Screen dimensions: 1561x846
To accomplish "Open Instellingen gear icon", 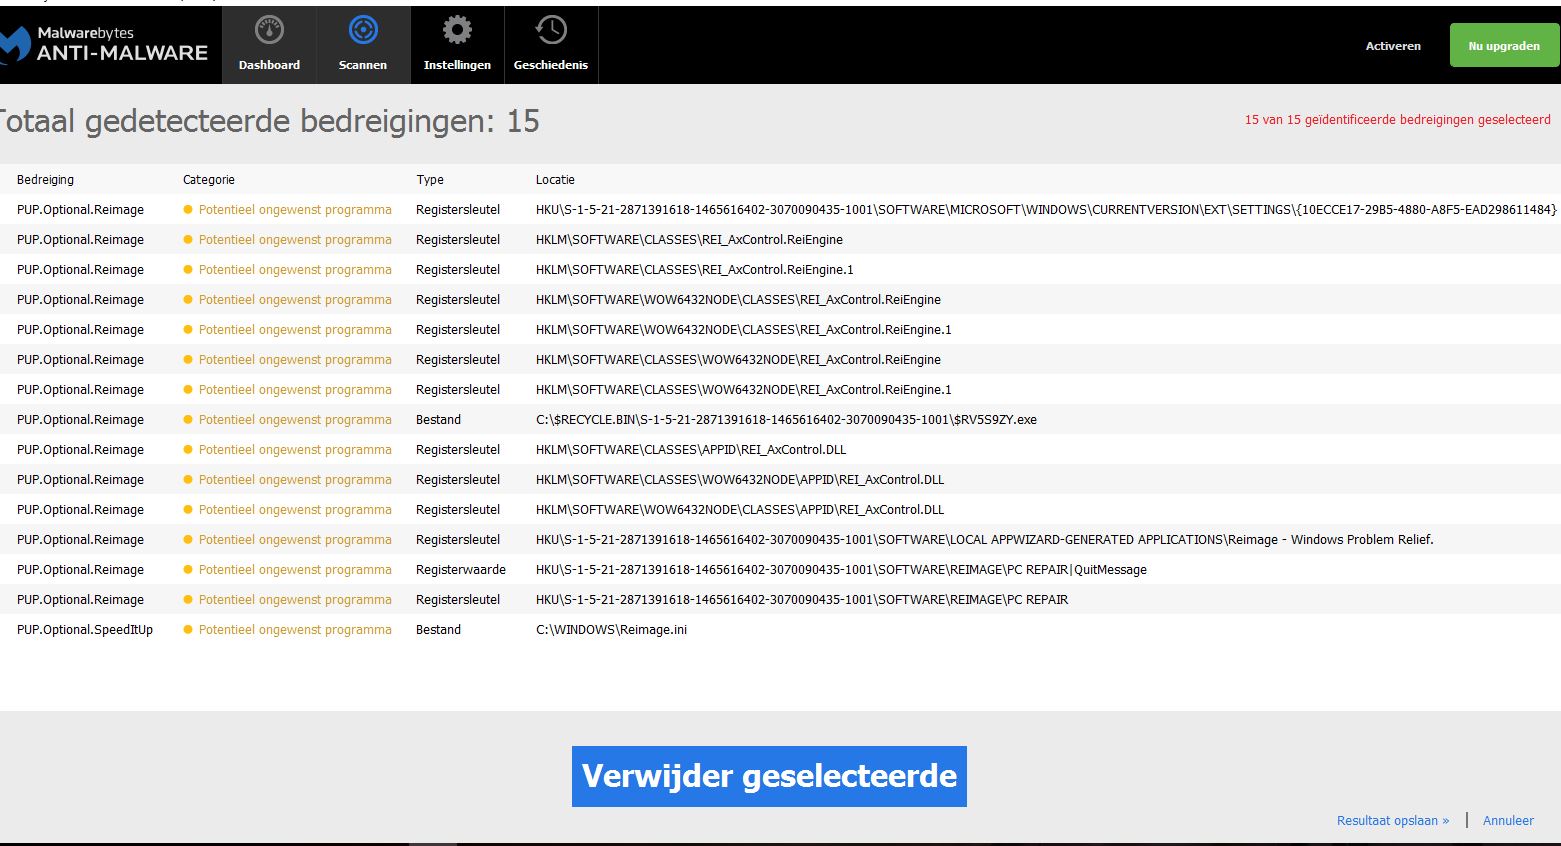I will [x=457, y=31].
